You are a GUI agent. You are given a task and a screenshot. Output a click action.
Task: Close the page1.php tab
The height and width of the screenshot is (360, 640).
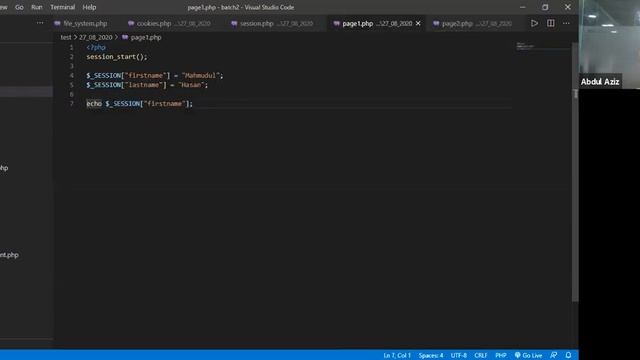tap(418, 24)
